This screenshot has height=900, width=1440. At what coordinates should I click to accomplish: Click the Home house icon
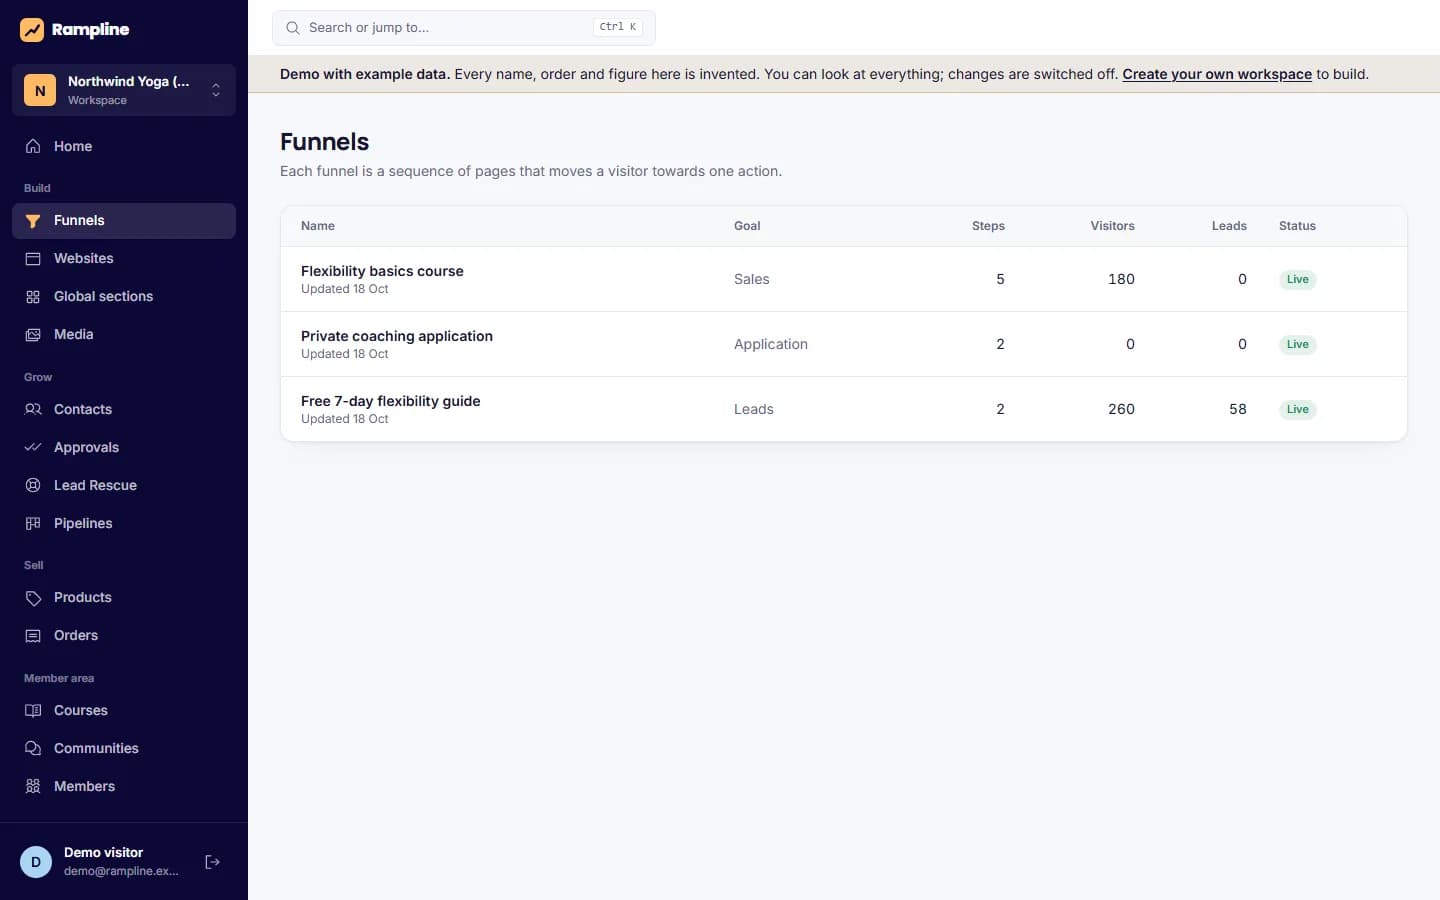click(x=33, y=146)
